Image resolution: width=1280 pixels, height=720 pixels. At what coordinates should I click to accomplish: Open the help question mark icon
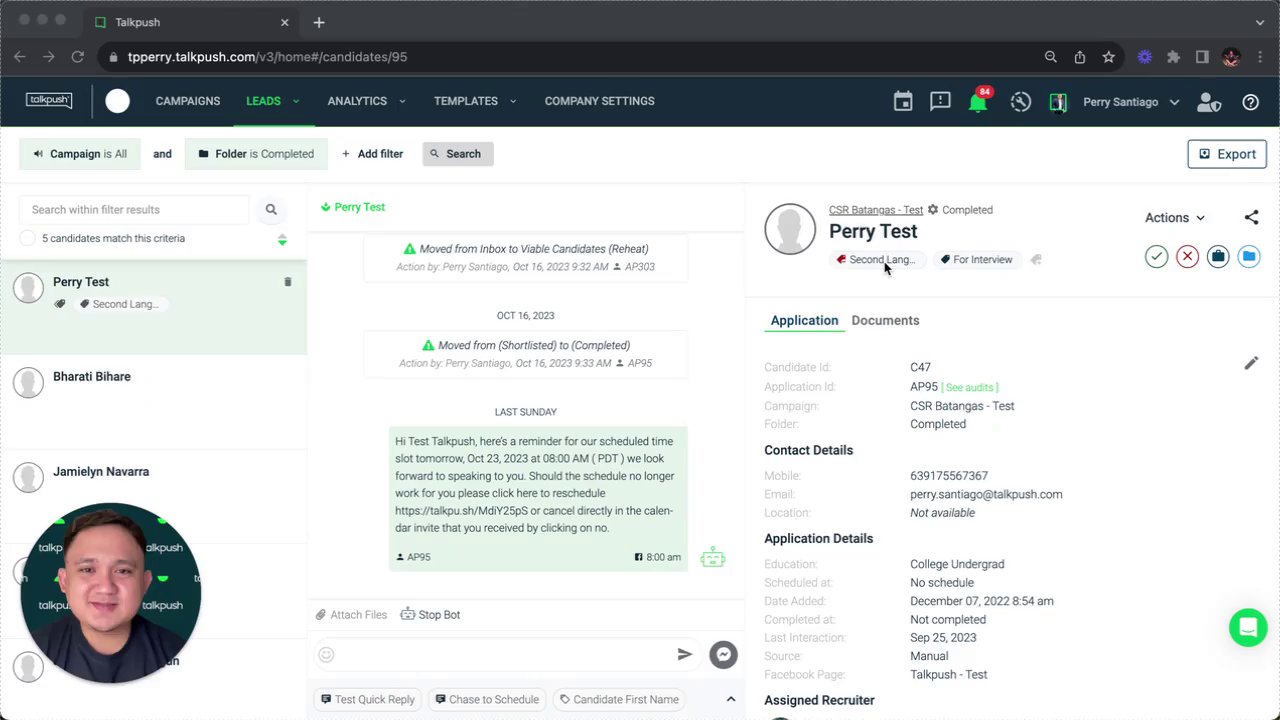point(1250,101)
